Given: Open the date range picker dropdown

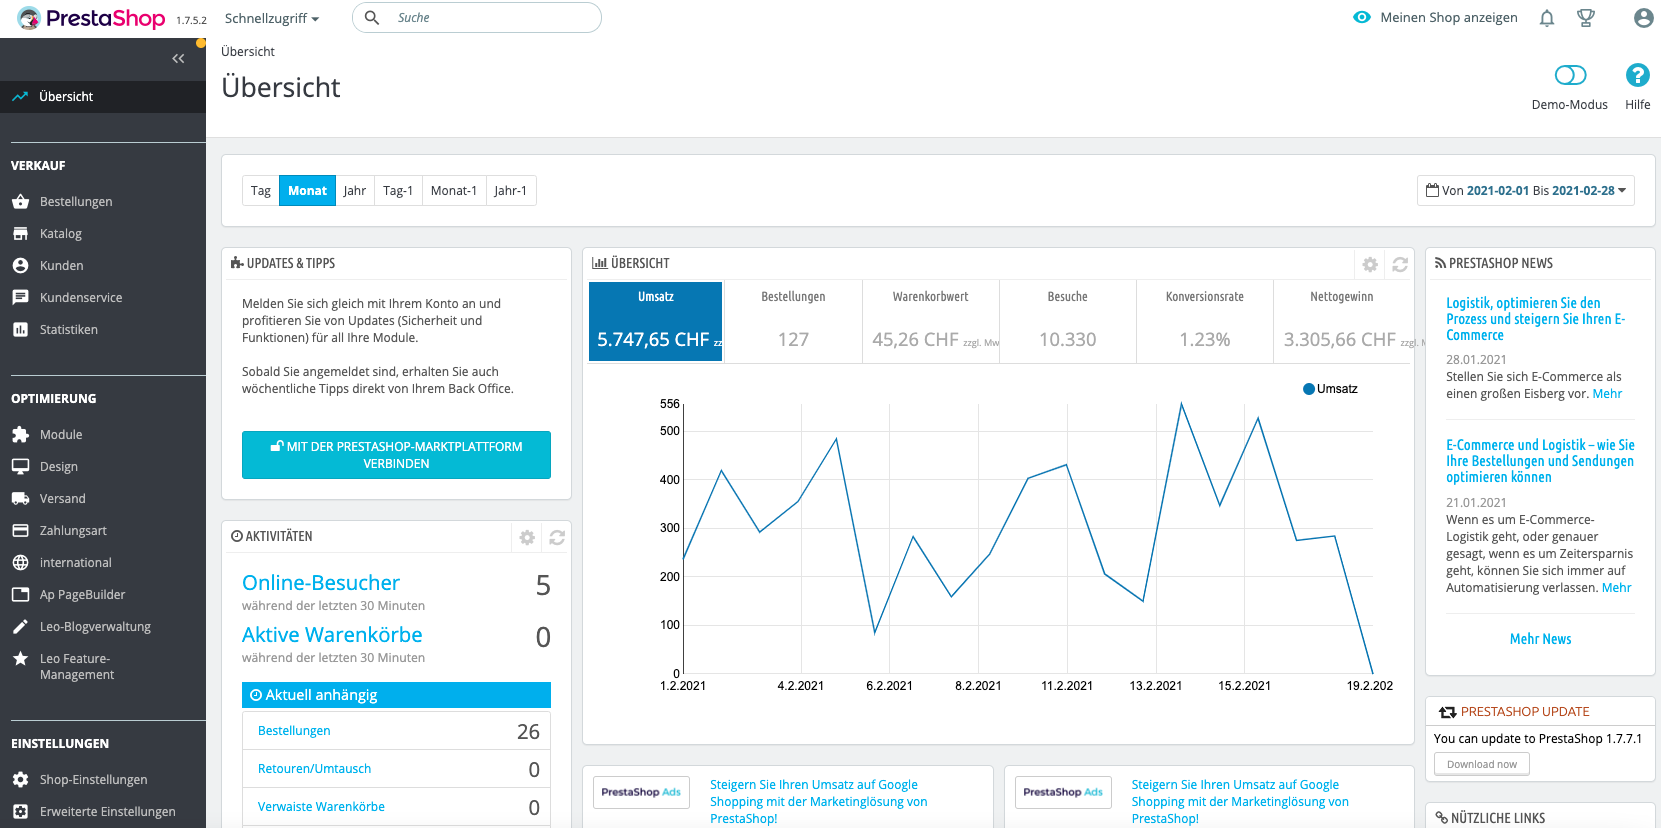Looking at the screenshot, I should click(x=1526, y=191).
